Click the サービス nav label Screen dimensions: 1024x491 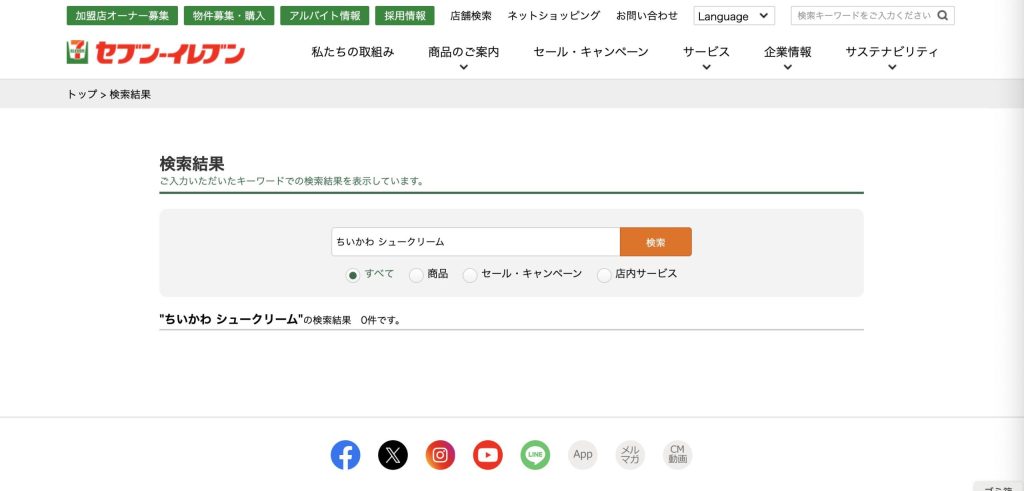(x=706, y=52)
